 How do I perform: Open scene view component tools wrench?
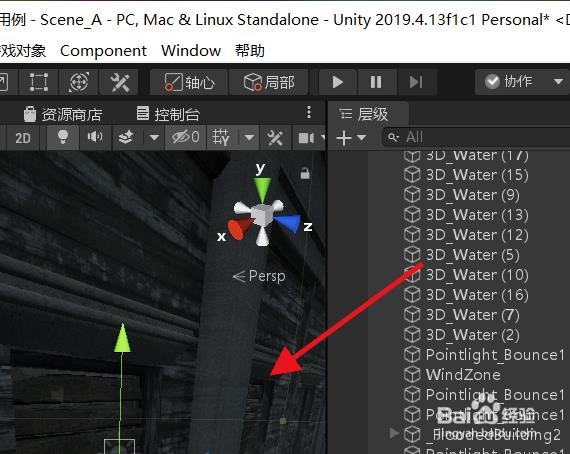[x=275, y=138]
